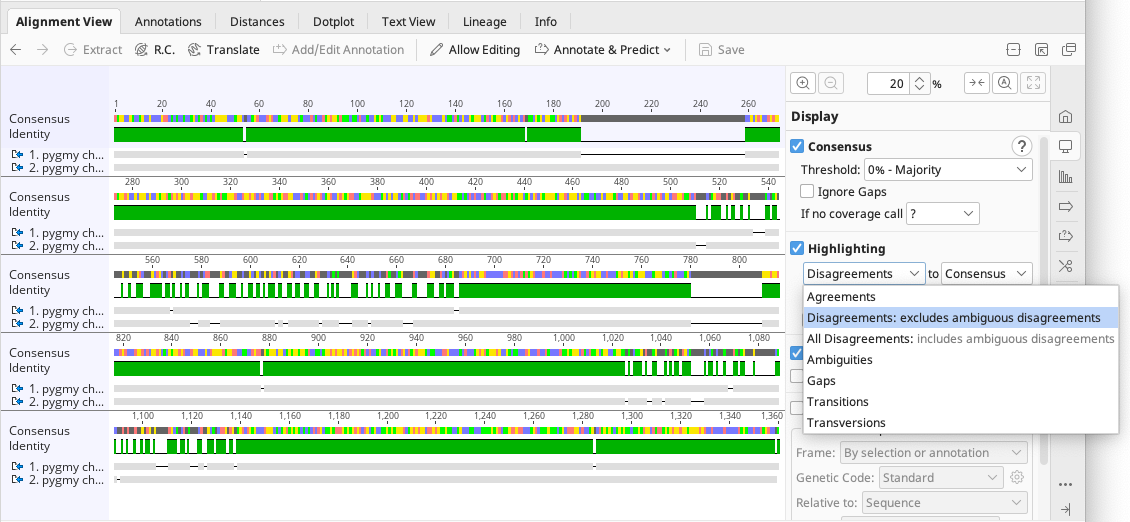
Task: Click the Consensus help question mark icon
Action: (x=1021, y=146)
